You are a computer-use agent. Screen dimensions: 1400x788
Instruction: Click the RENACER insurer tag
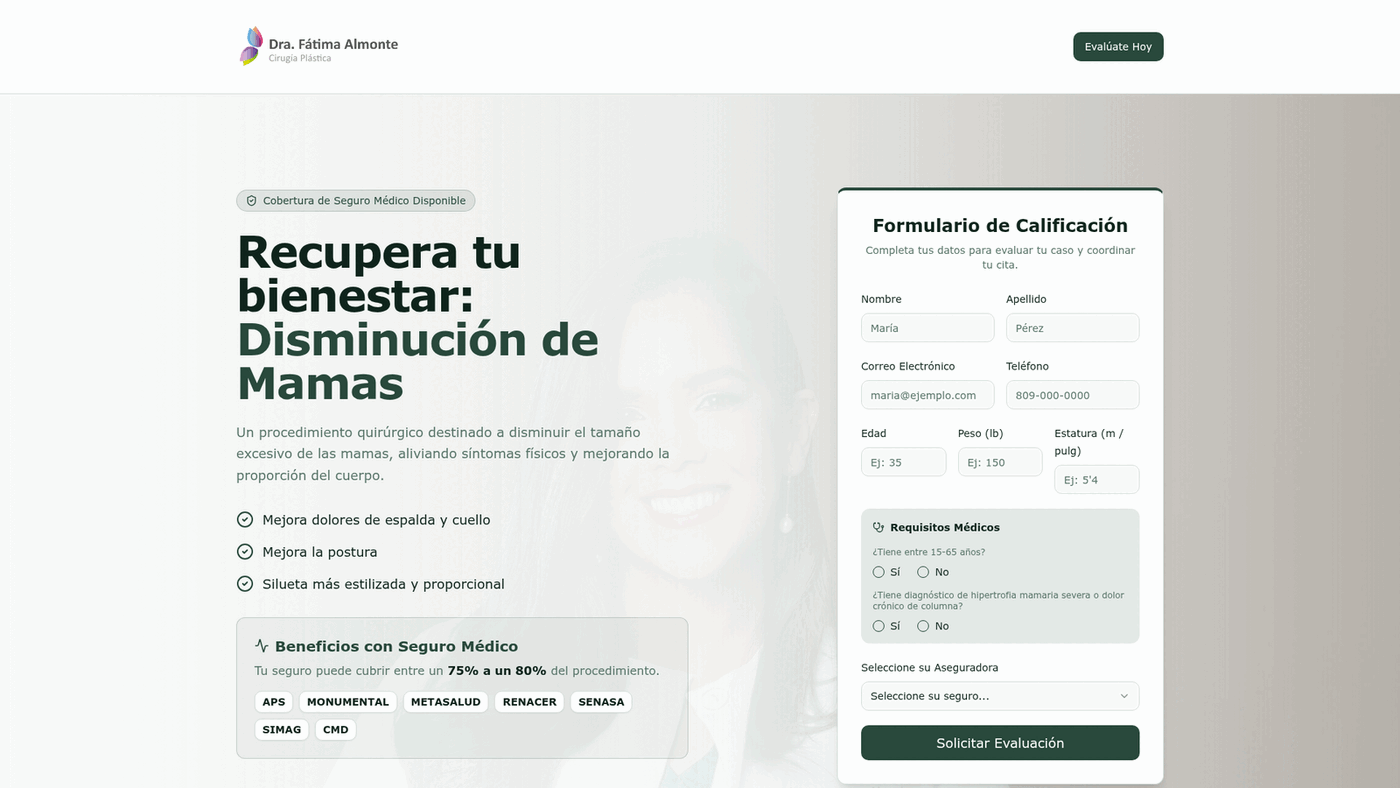(x=530, y=702)
